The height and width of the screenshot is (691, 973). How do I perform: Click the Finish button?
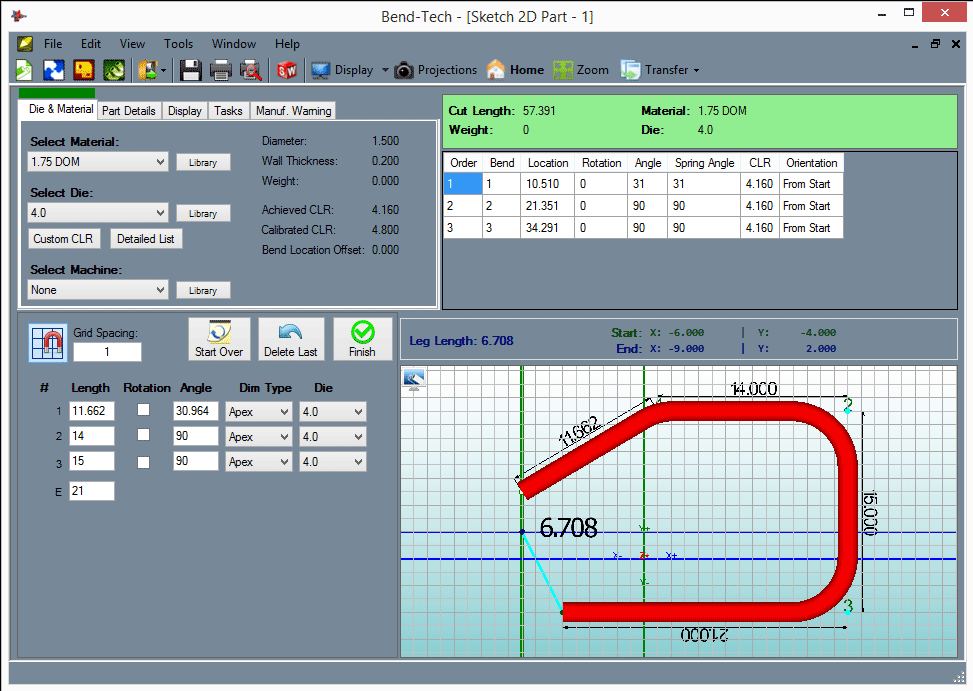(x=362, y=338)
